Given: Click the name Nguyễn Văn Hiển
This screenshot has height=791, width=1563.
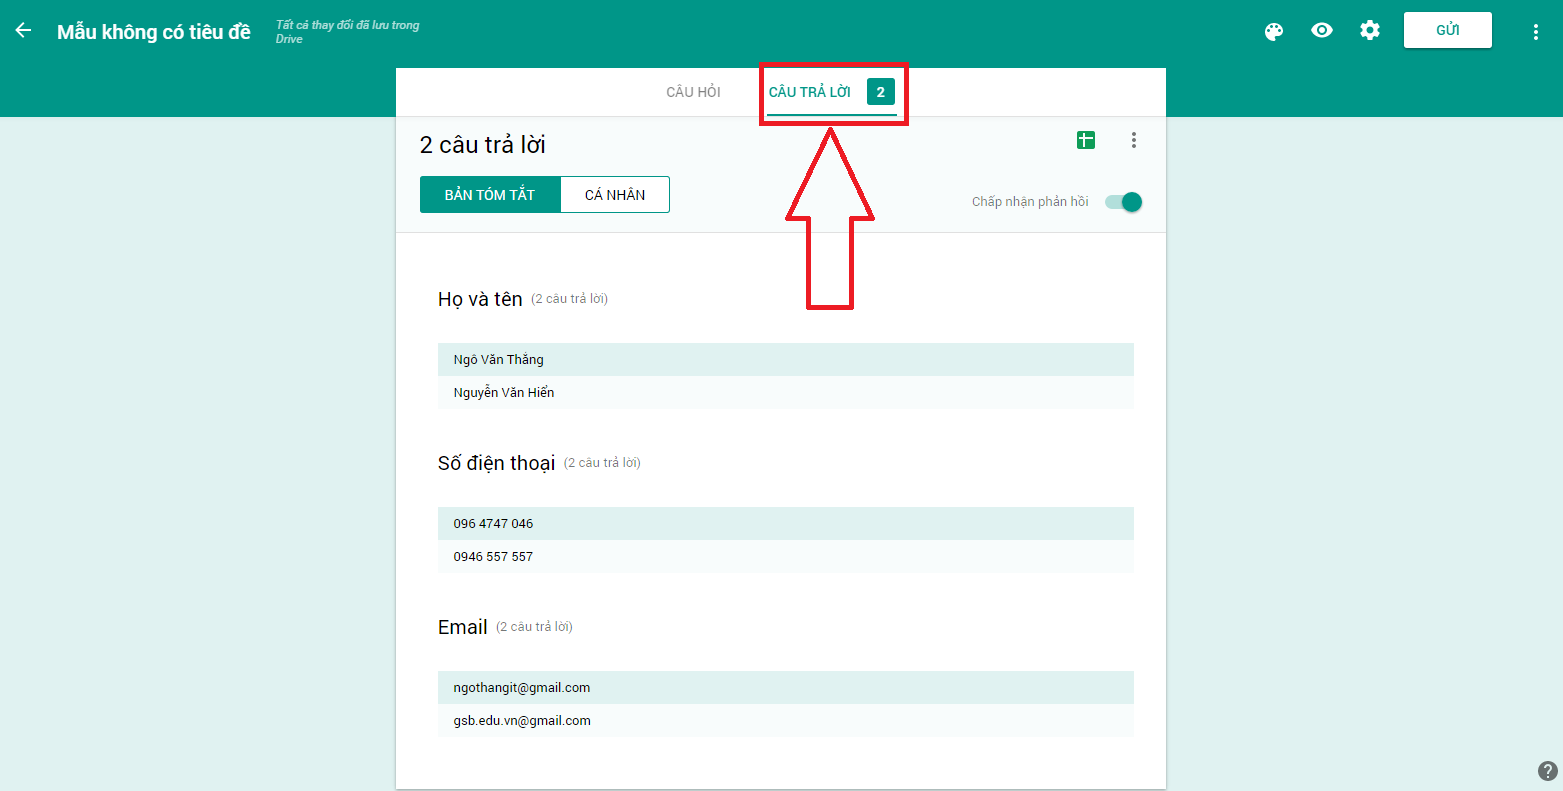Looking at the screenshot, I should pos(504,393).
